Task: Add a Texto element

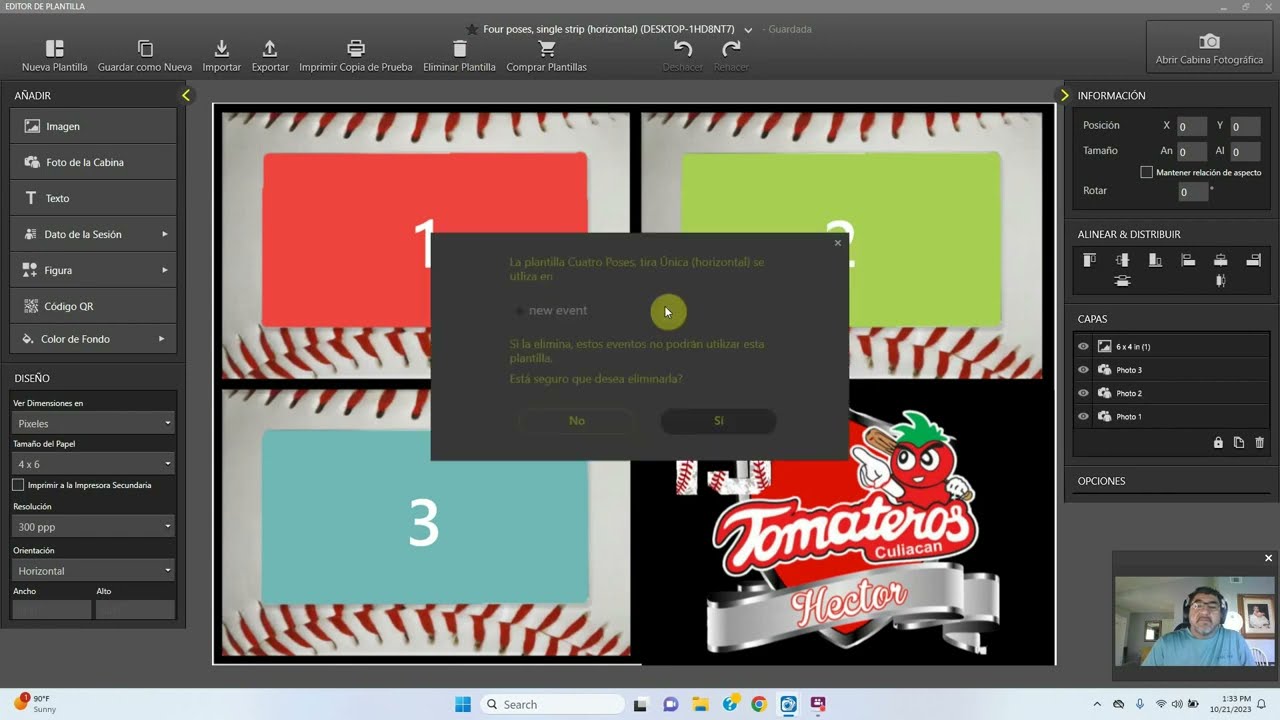Action: click(x=93, y=198)
